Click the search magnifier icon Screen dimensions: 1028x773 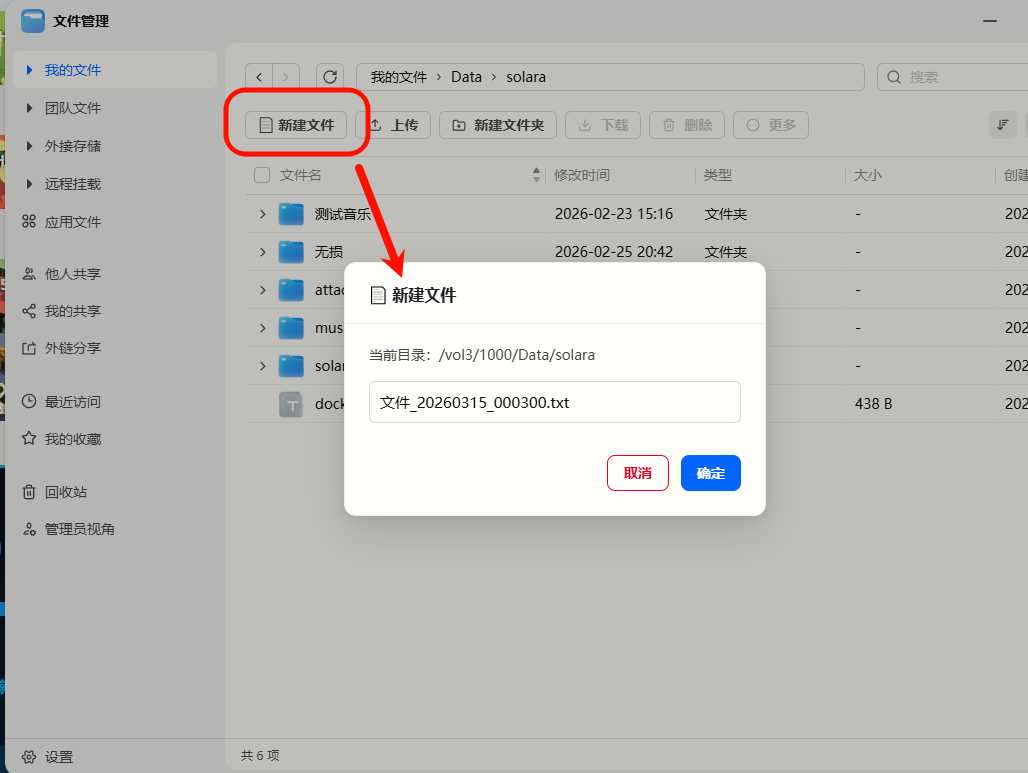[x=894, y=77]
